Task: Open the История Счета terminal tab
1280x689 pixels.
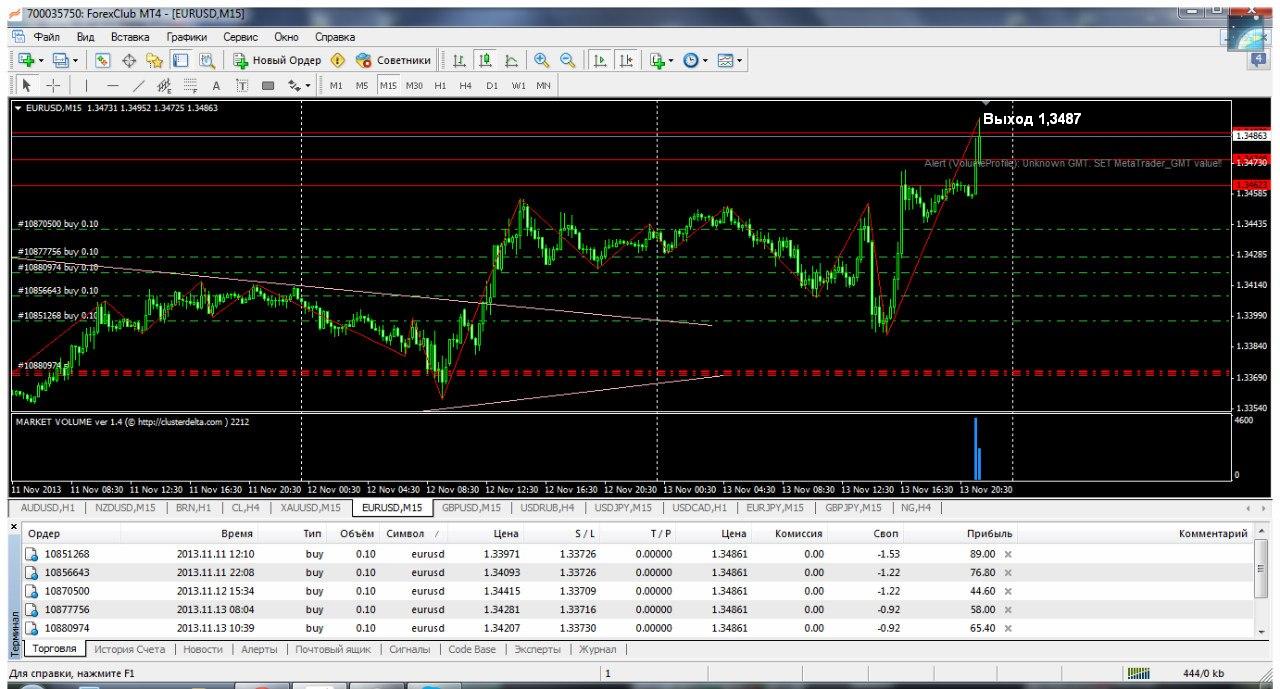Action: pyautogui.click(x=130, y=649)
